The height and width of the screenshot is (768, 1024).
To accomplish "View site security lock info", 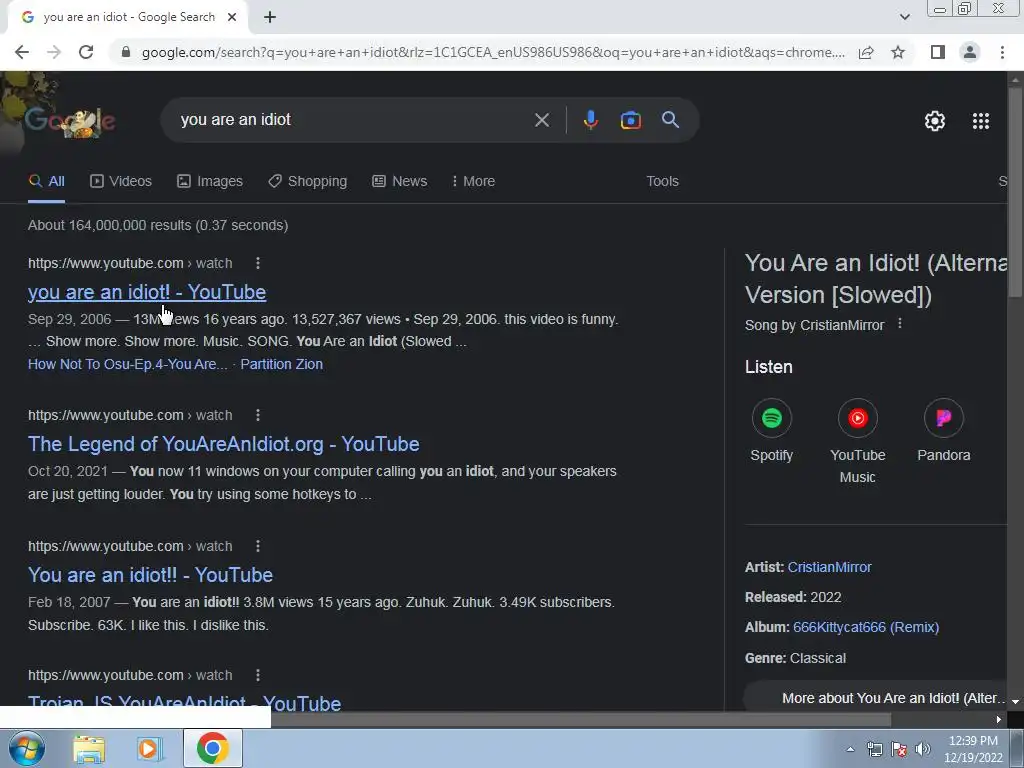I will click(126, 52).
